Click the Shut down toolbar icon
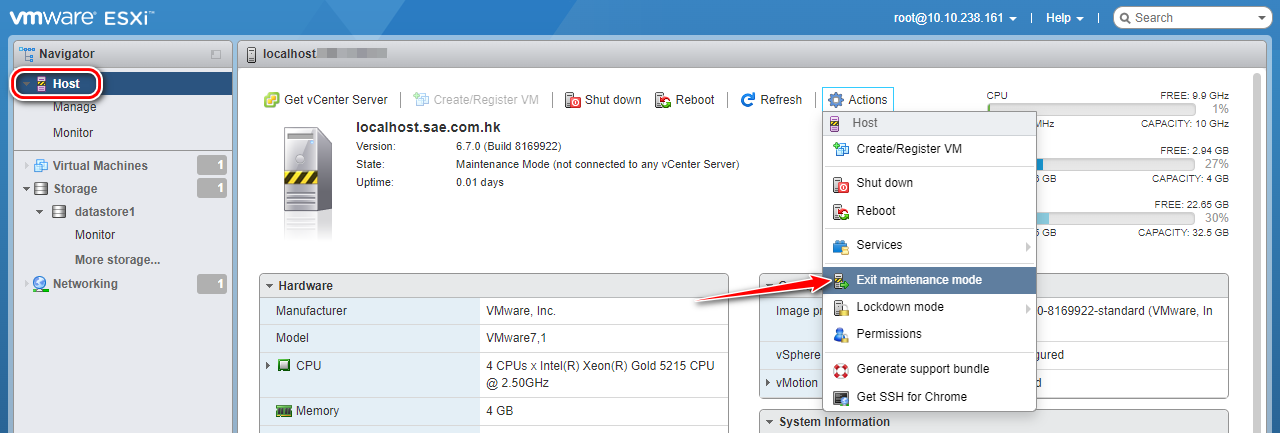Viewport: 1280px width, 433px height. pos(573,100)
